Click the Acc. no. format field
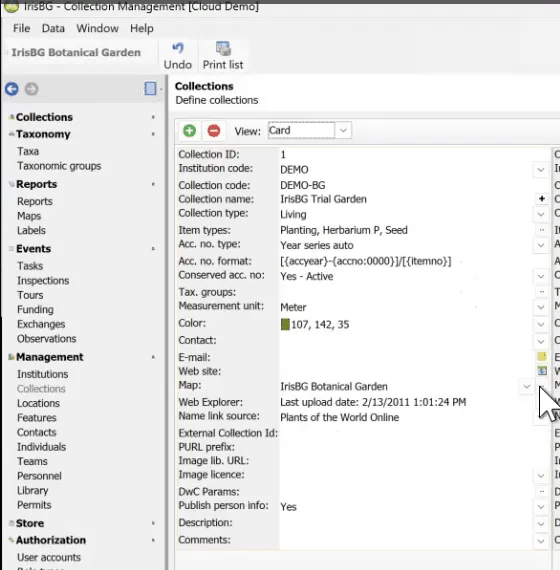The image size is (560, 570). [413, 261]
